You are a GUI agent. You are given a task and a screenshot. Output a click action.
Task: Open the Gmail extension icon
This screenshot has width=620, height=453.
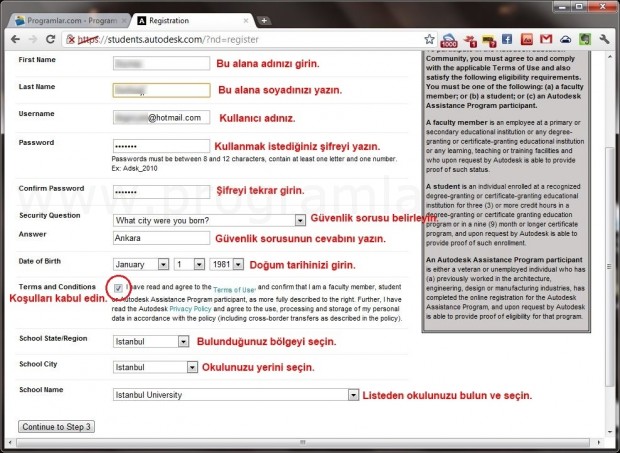click(546, 39)
